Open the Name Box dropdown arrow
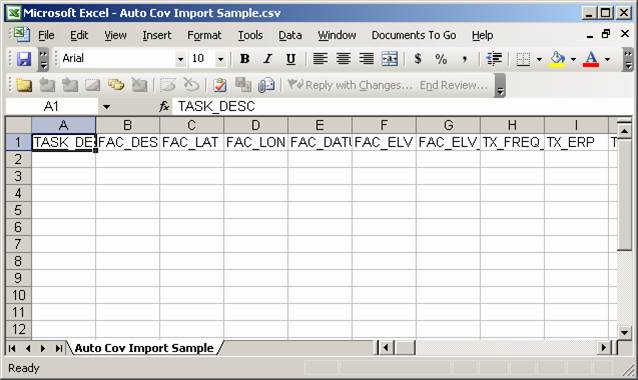 tap(106, 107)
